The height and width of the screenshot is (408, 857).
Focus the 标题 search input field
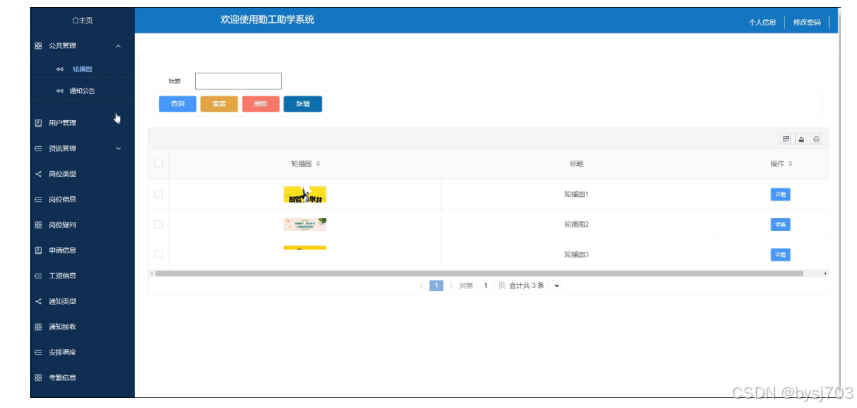click(x=238, y=81)
